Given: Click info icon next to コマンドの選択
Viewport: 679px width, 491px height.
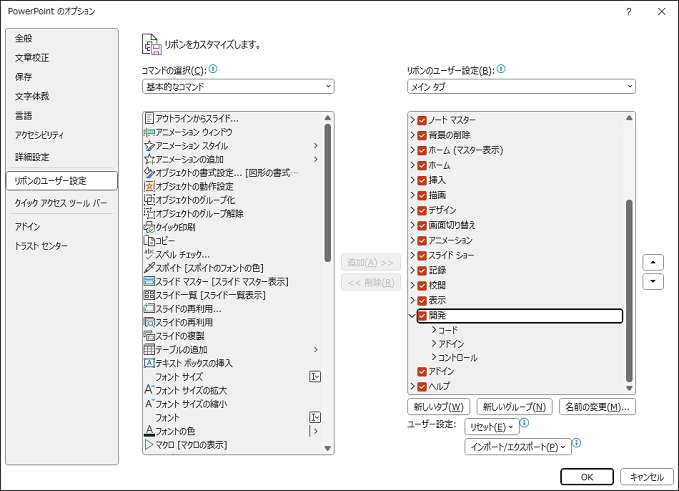Looking at the screenshot, I should [x=213, y=69].
